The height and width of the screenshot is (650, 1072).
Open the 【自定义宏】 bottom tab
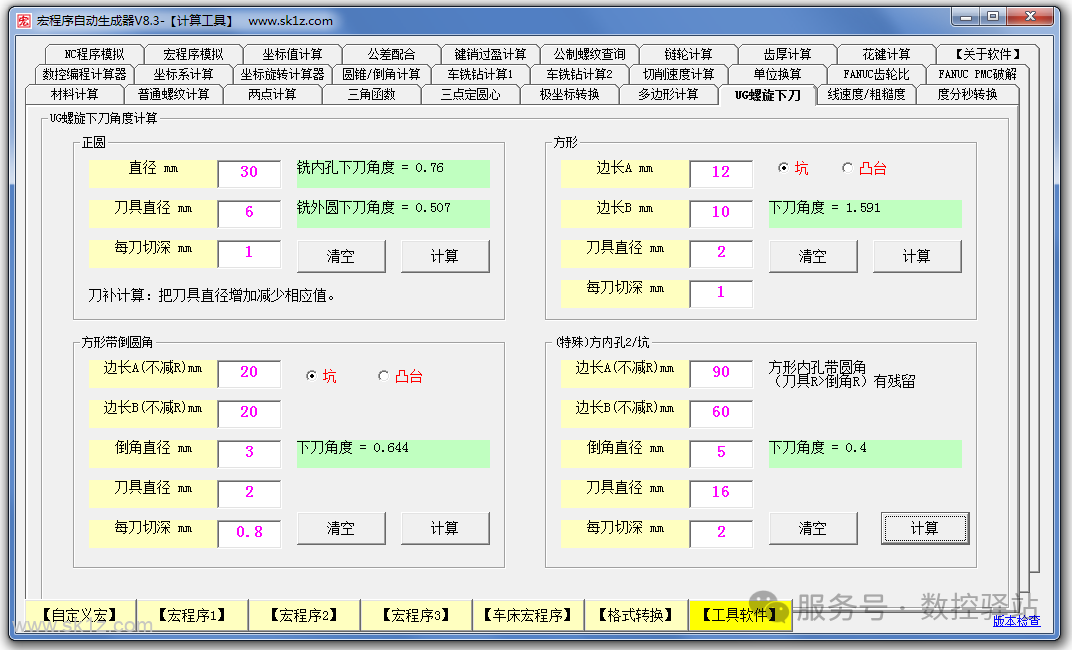(x=81, y=615)
